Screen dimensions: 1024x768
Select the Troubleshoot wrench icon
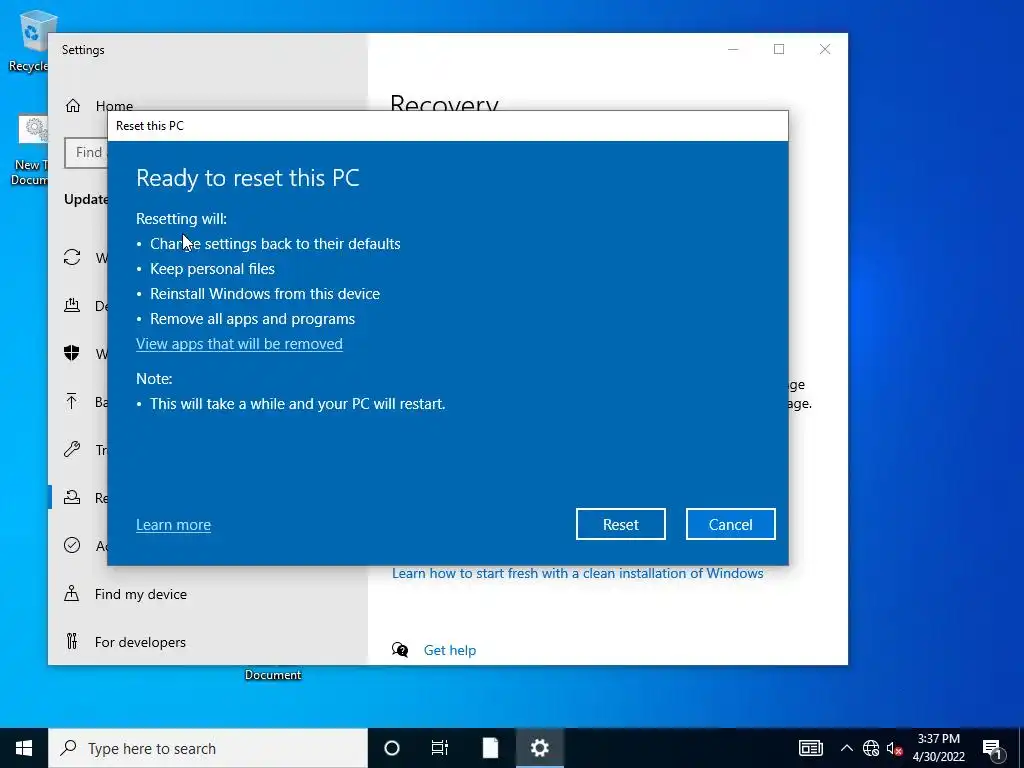point(72,449)
